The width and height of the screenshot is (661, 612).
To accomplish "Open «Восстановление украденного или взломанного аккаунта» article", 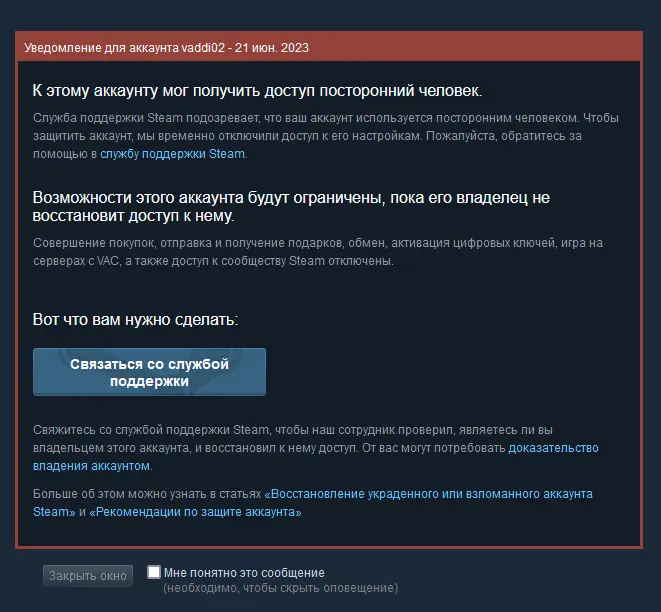I will [428, 494].
